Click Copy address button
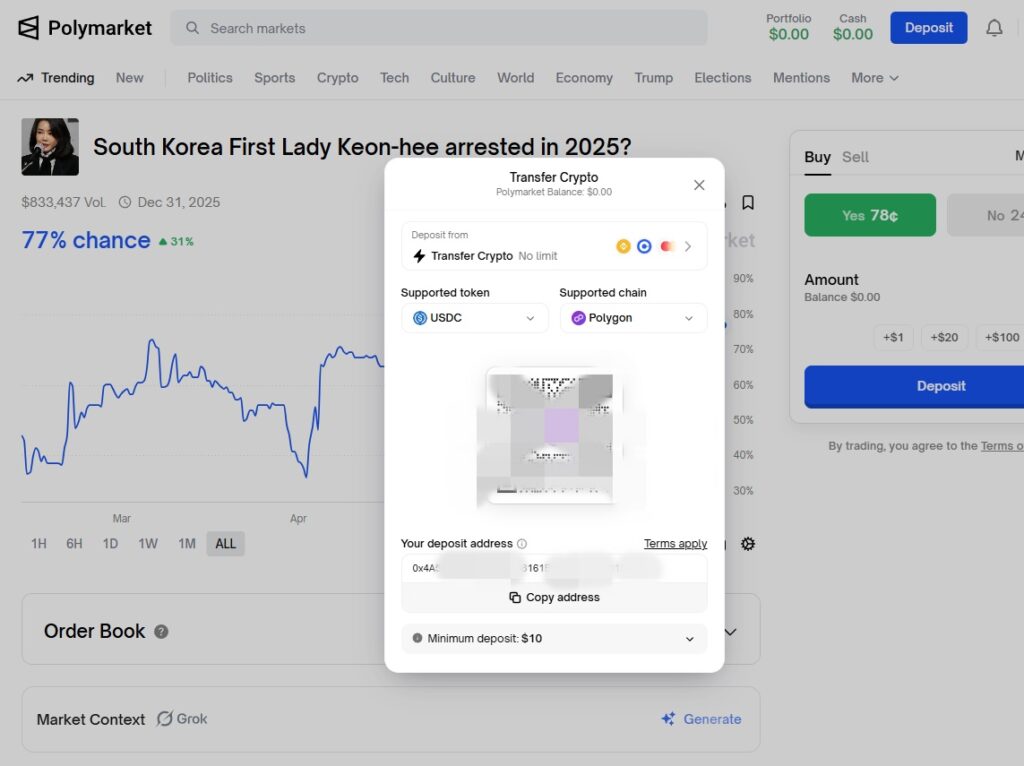 [554, 597]
